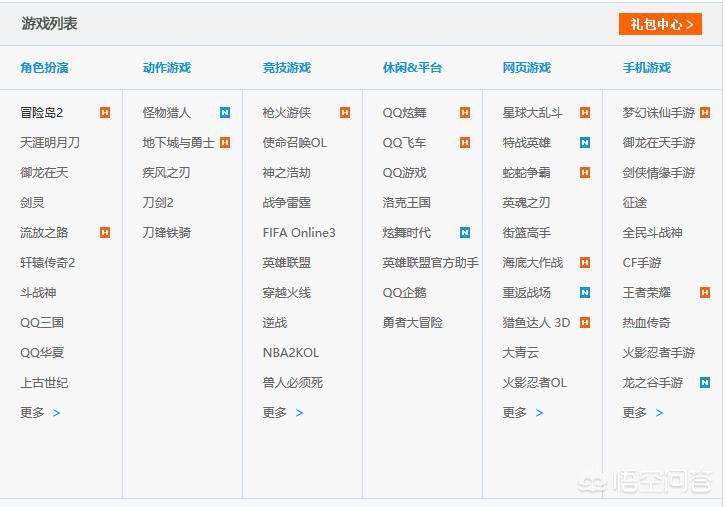Open the 王者荣耀 game link

click(x=647, y=293)
